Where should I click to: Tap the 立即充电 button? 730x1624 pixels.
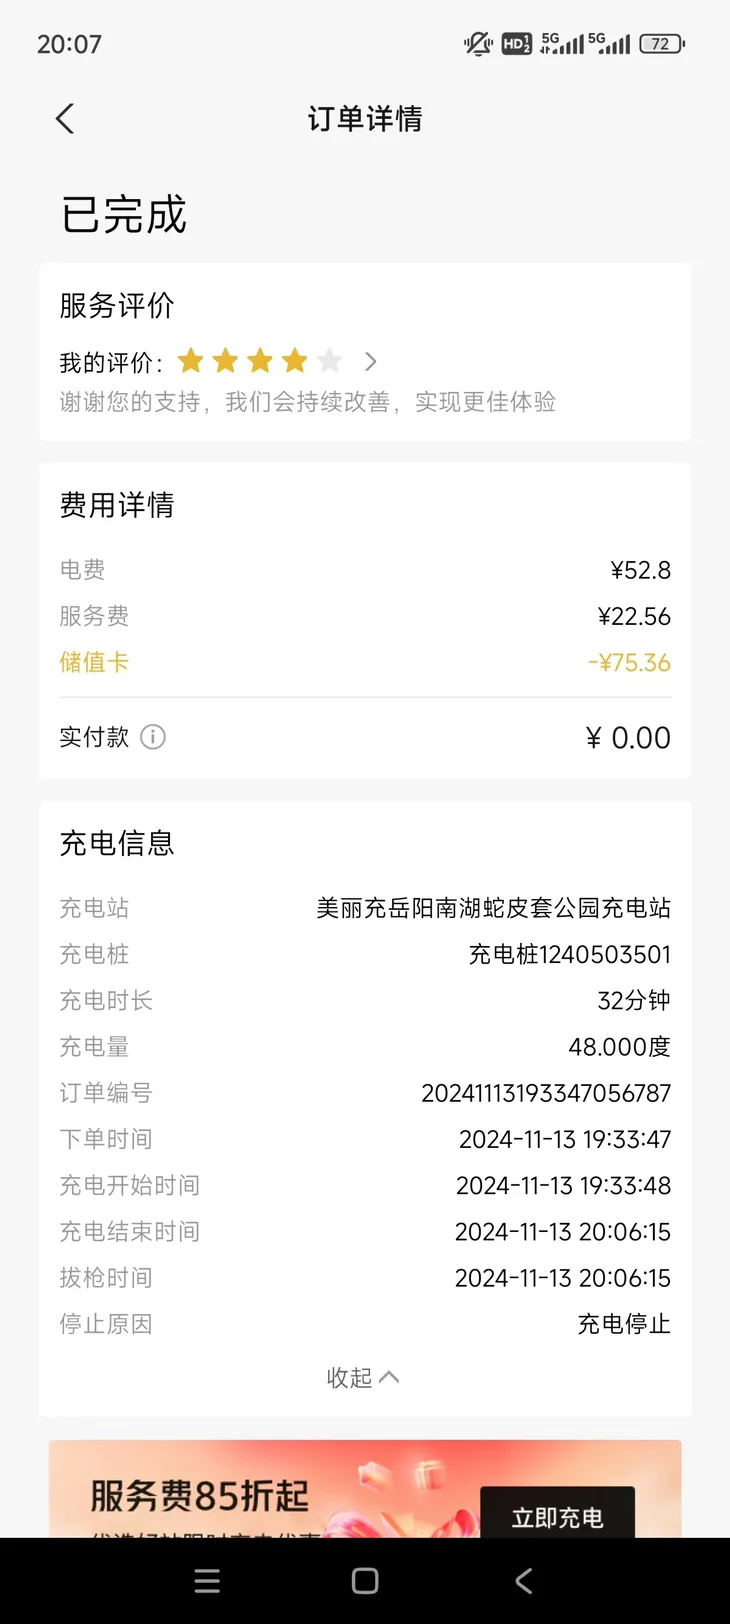click(557, 1515)
